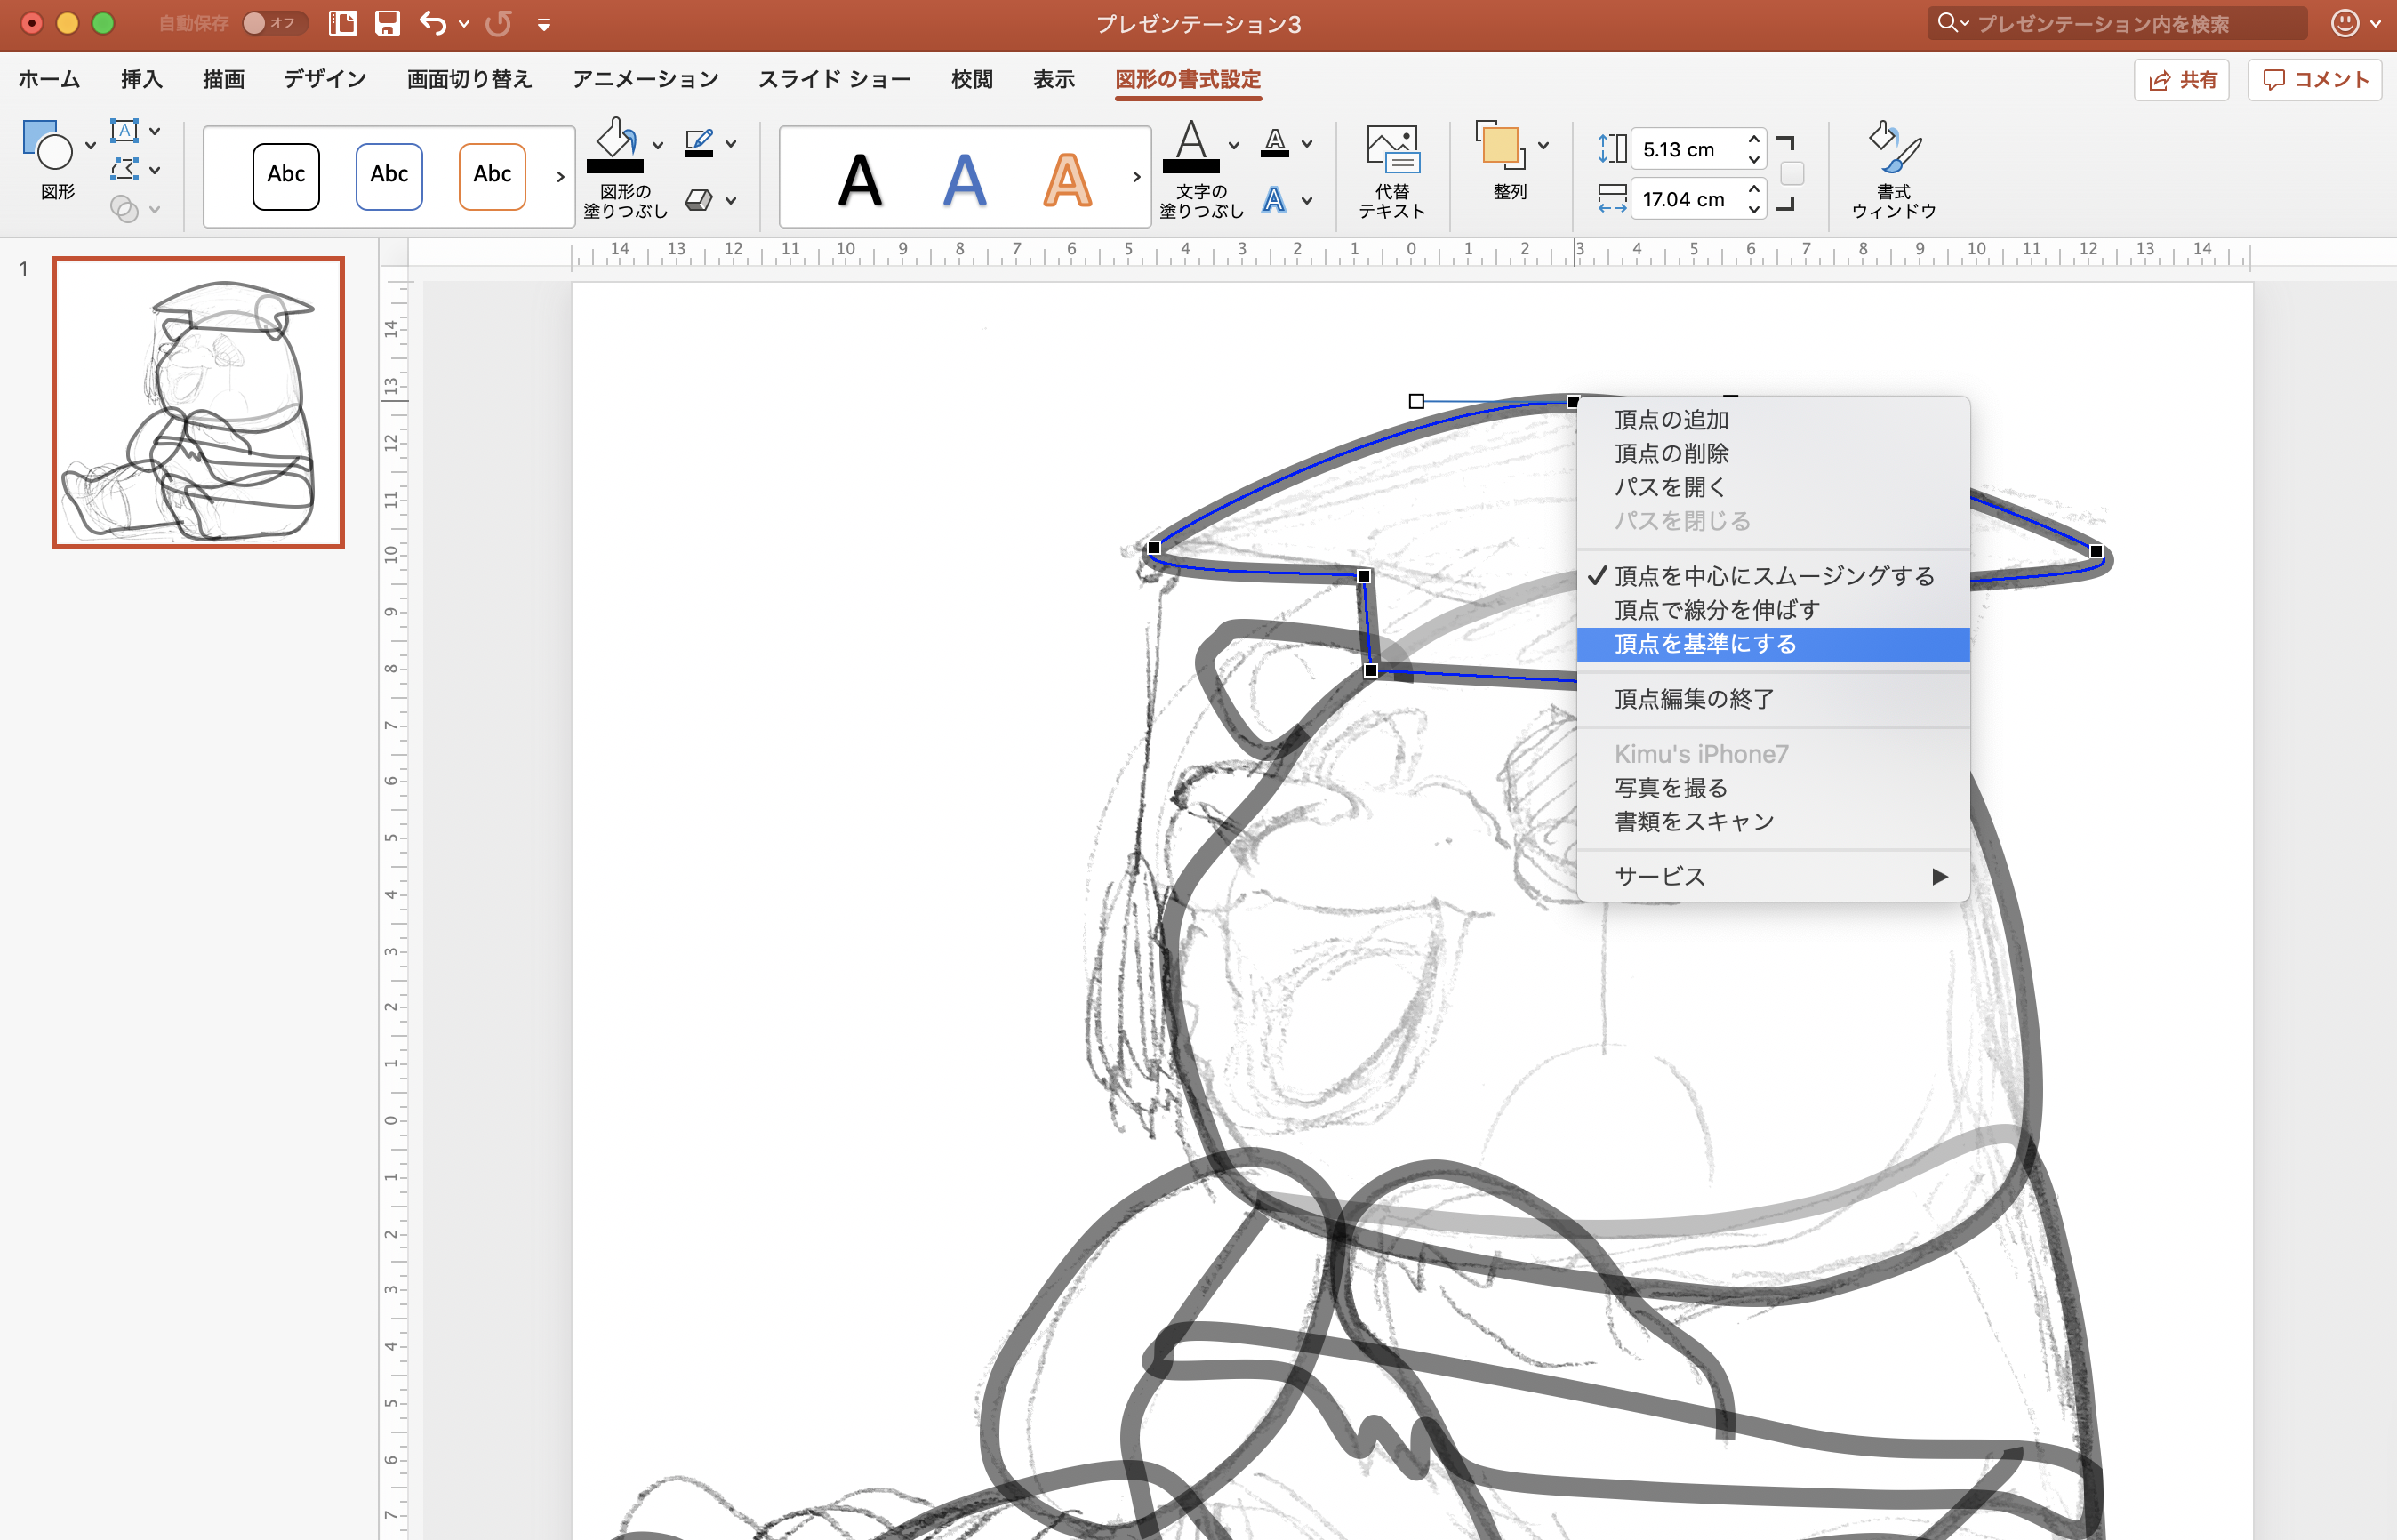Click the shape effects icon
Viewport: 2397px width, 1540px height.
[699, 200]
